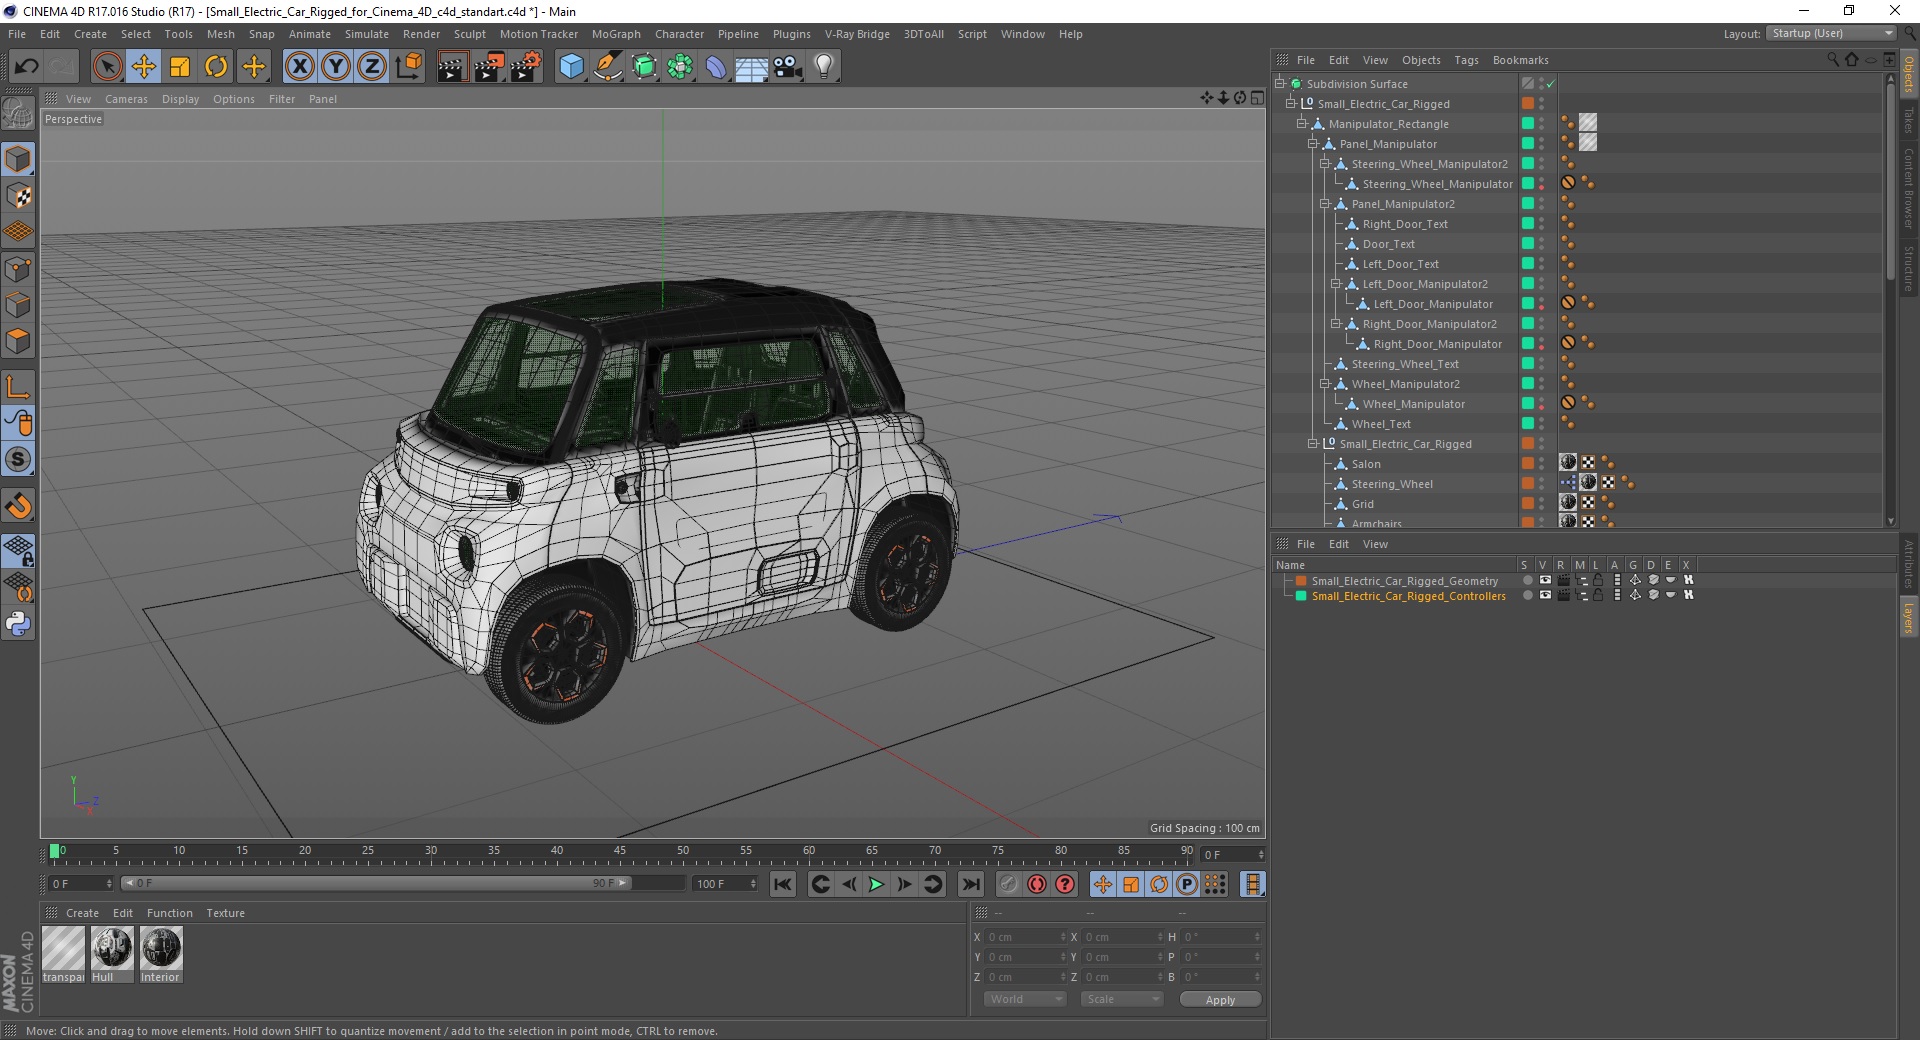Toggle View eye for Small_Electric_Car_Rigged_Controllers layer
The width and height of the screenshot is (1920, 1040).
click(1545, 595)
